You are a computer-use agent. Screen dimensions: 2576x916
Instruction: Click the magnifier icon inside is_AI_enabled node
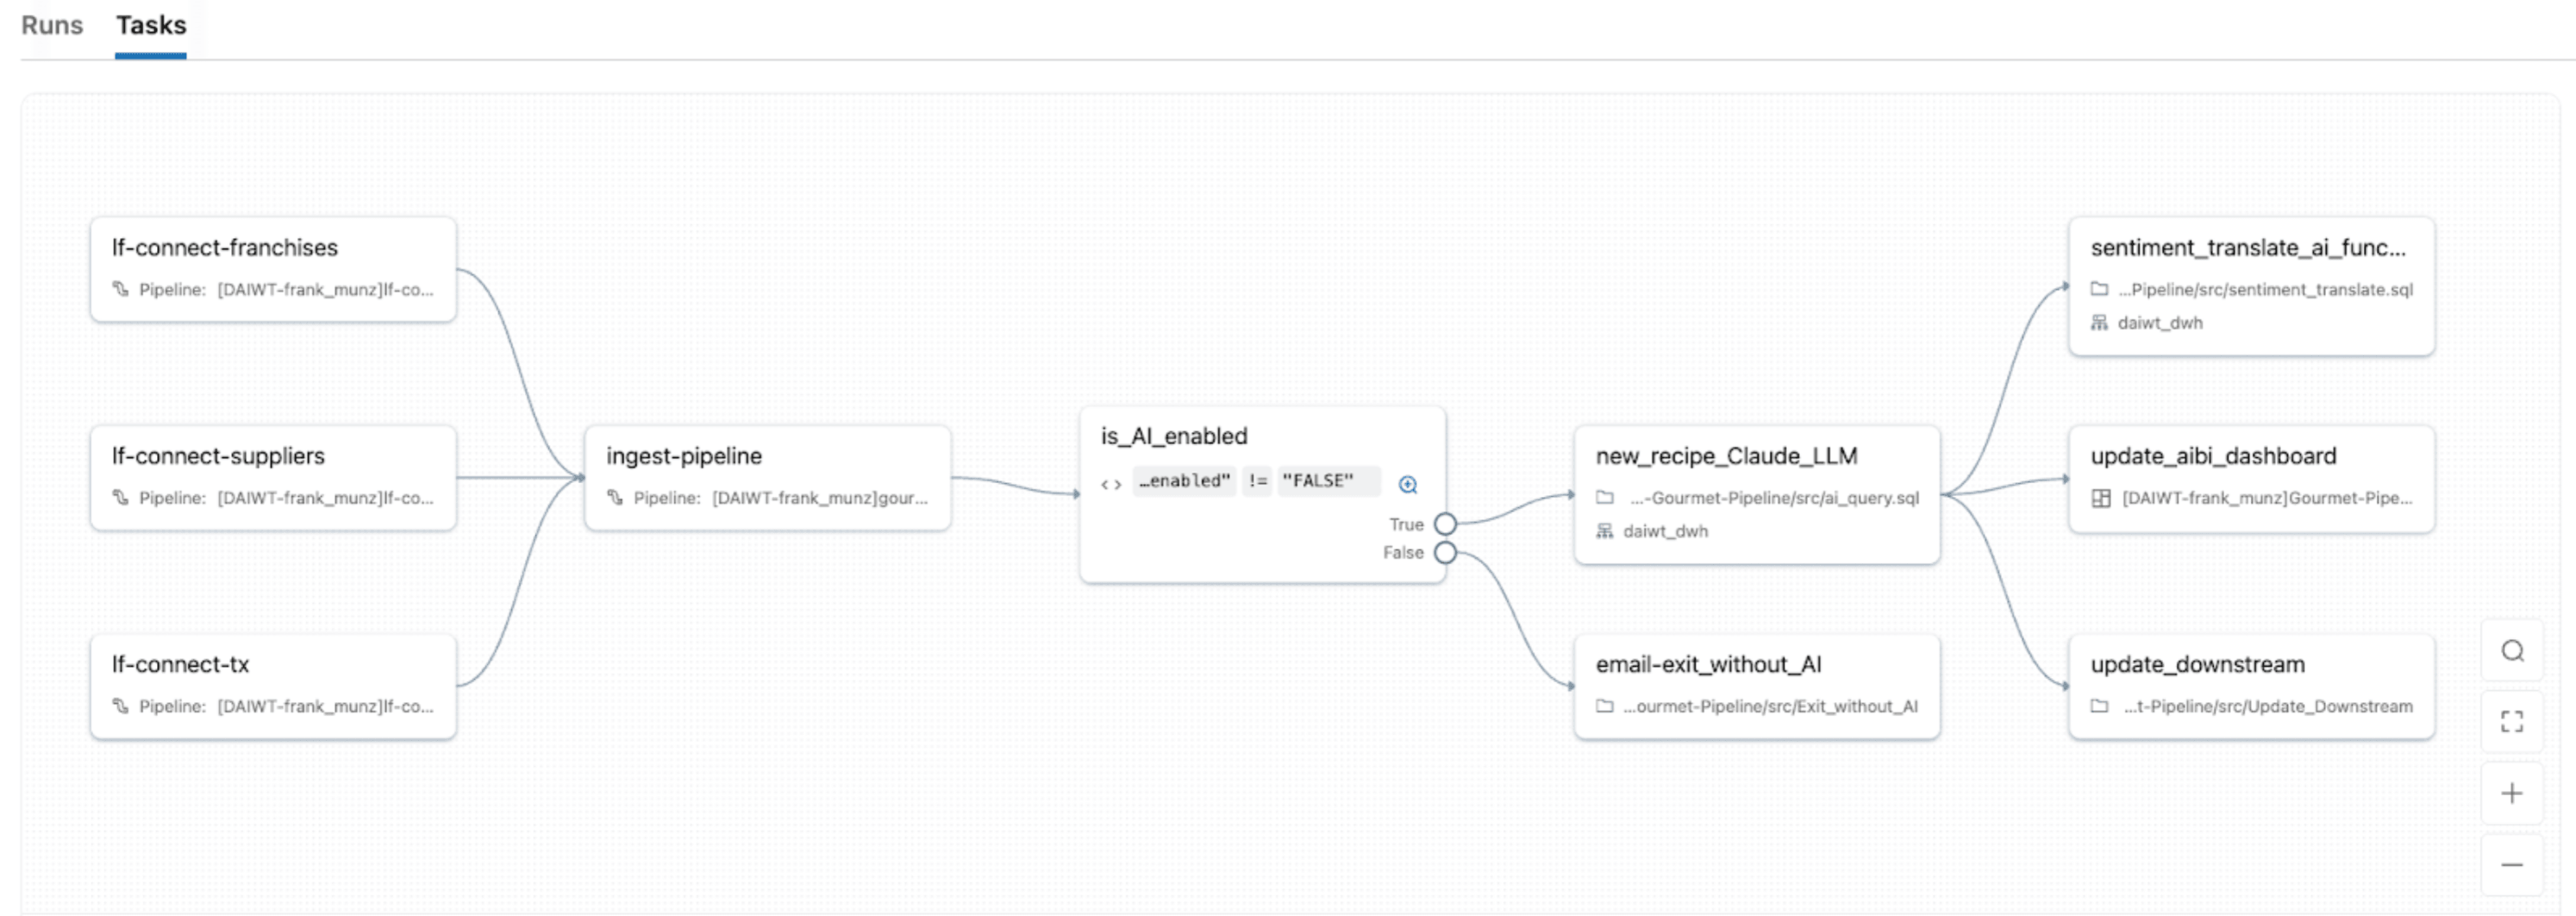[1408, 483]
